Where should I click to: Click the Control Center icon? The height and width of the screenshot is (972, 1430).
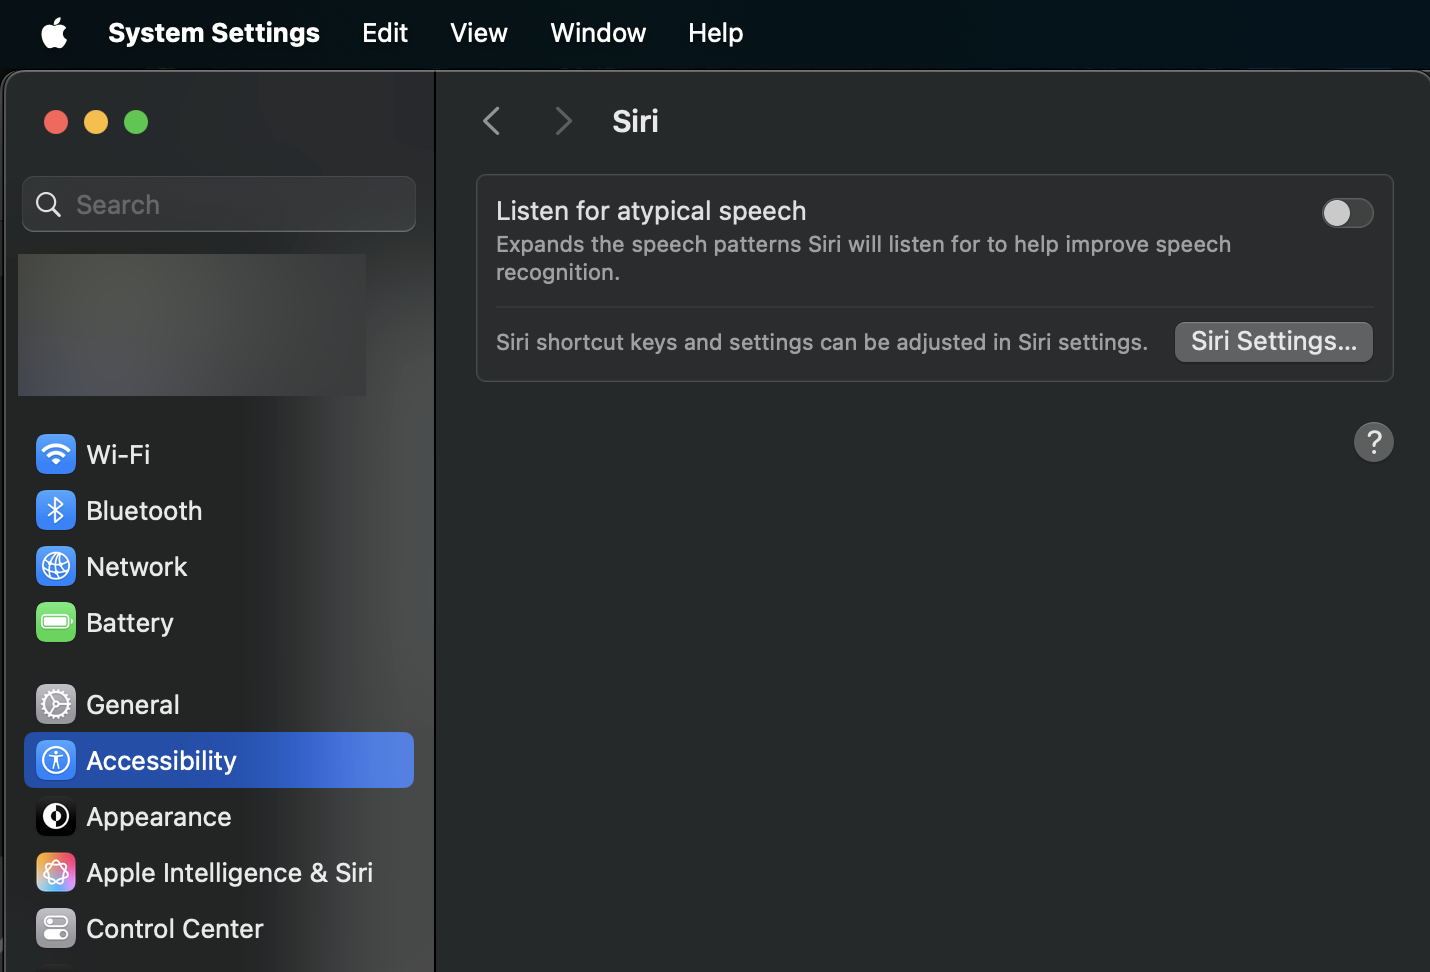point(56,928)
